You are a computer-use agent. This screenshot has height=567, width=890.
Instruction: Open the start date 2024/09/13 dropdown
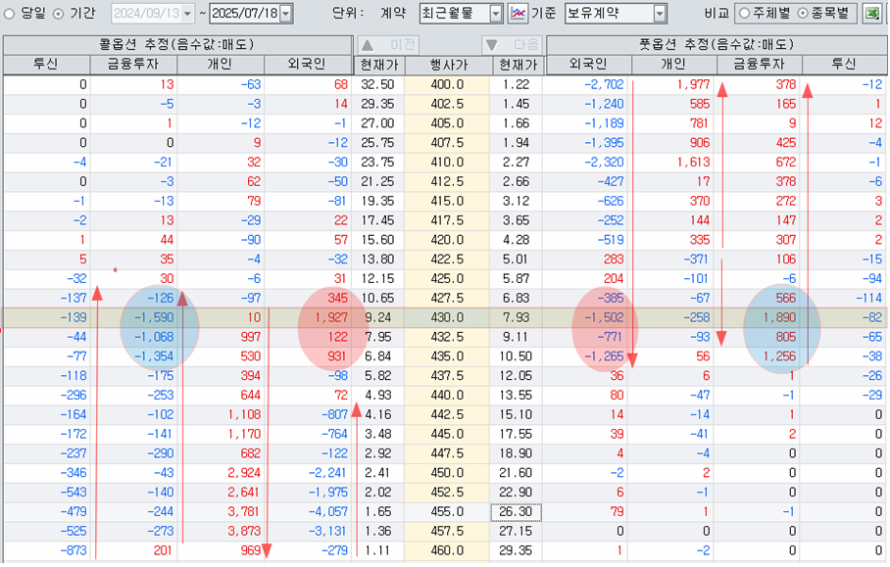[x=187, y=13]
